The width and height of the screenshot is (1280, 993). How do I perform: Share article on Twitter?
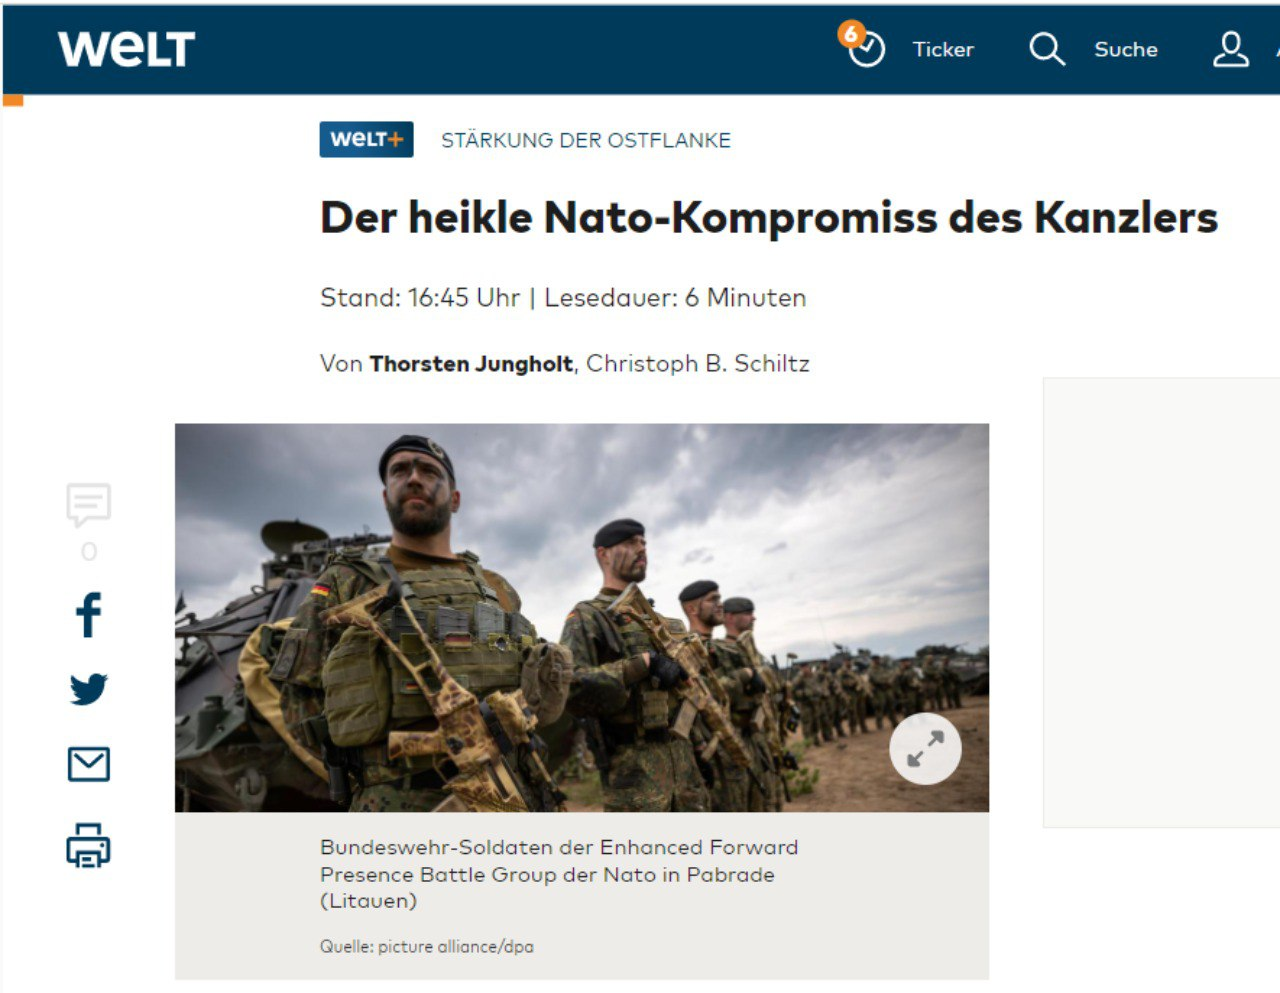89,689
